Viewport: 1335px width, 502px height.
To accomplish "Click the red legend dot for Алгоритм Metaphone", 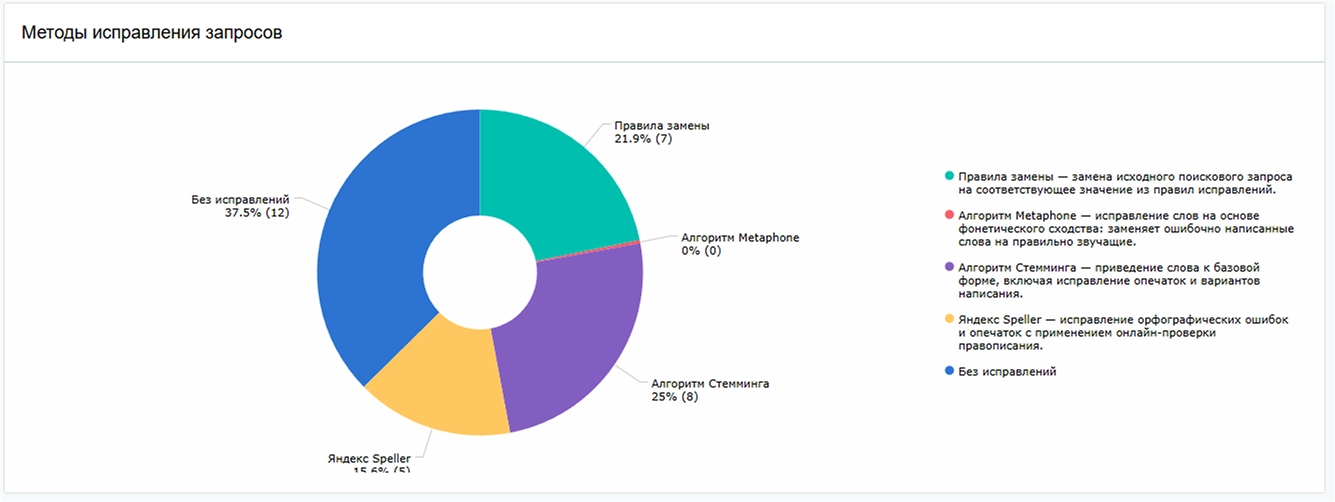I will (949, 216).
